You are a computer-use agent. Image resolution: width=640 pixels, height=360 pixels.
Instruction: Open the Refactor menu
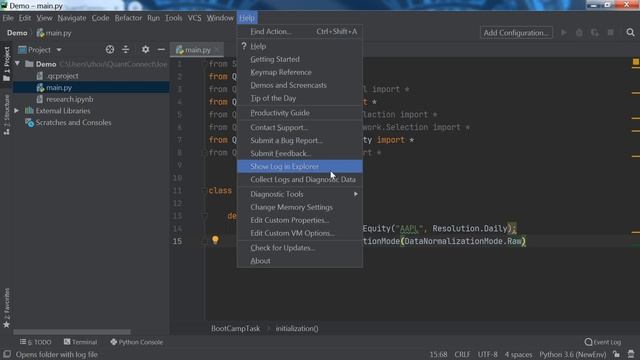pos(128,18)
